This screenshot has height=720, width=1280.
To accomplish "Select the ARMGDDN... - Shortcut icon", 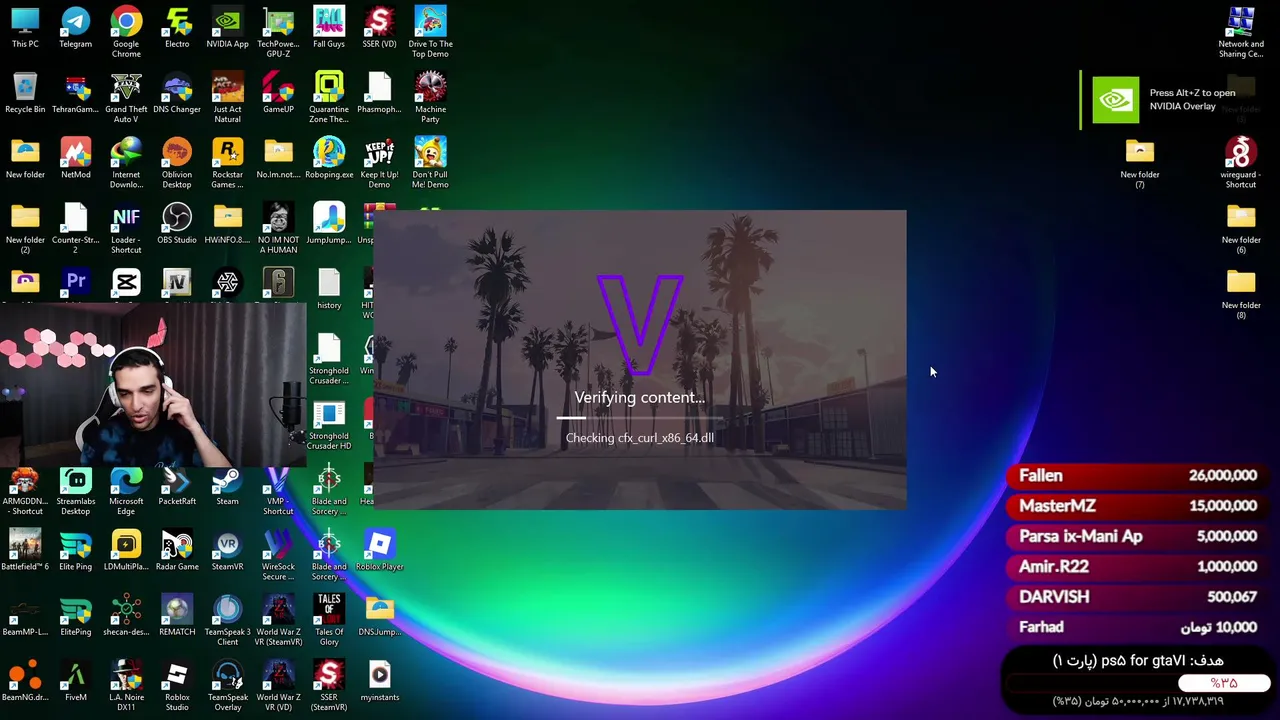I will (25, 489).
